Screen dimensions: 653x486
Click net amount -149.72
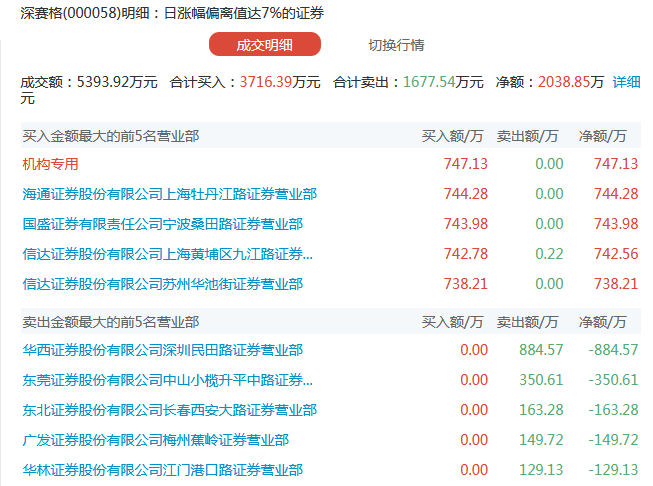click(x=613, y=440)
